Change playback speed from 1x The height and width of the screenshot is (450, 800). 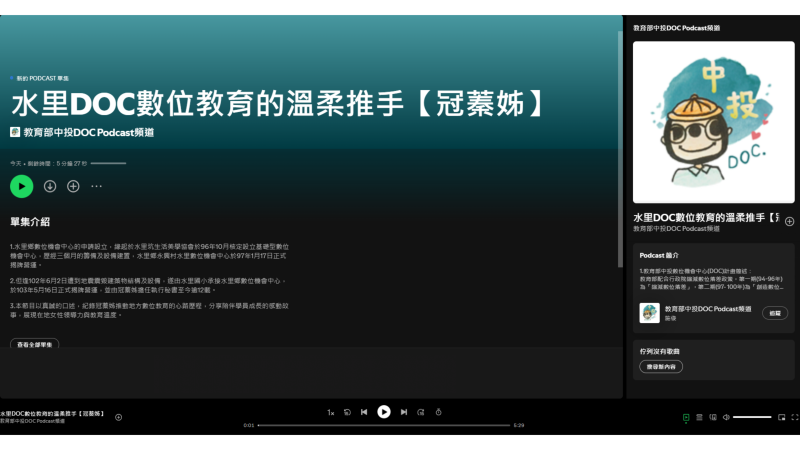click(x=331, y=412)
